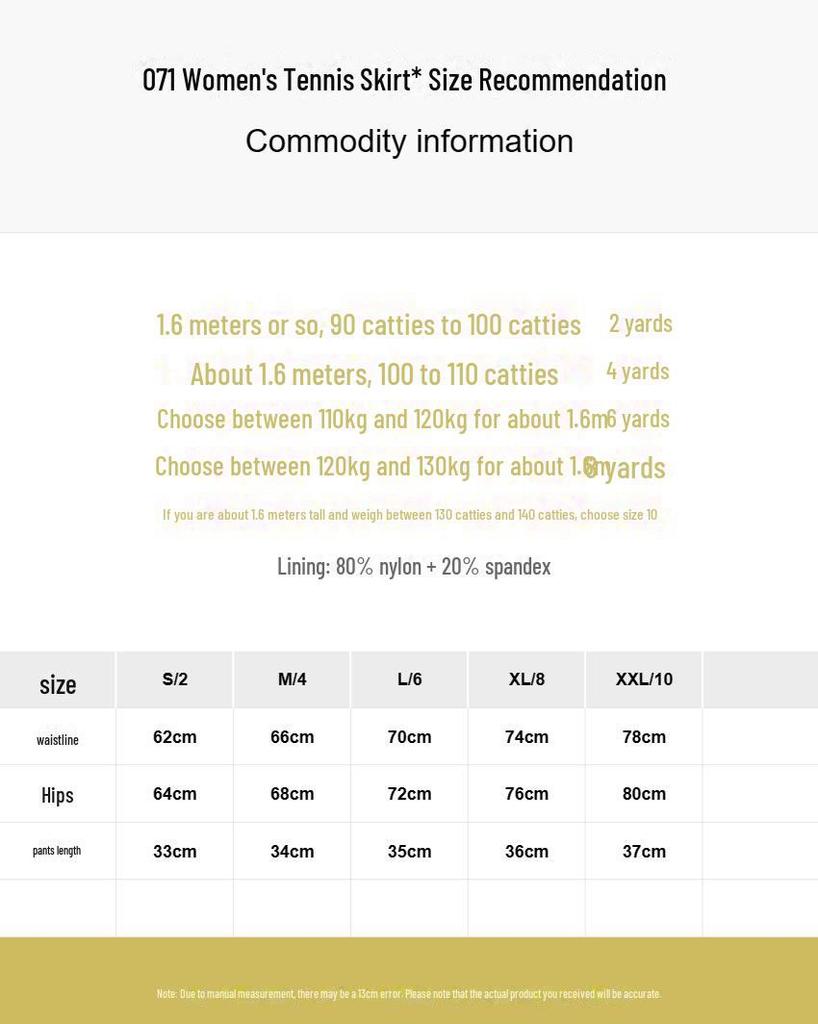Image resolution: width=818 pixels, height=1024 pixels.
Task: Click the lining nylon spandex text
Action: pyautogui.click(x=413, y=566)
